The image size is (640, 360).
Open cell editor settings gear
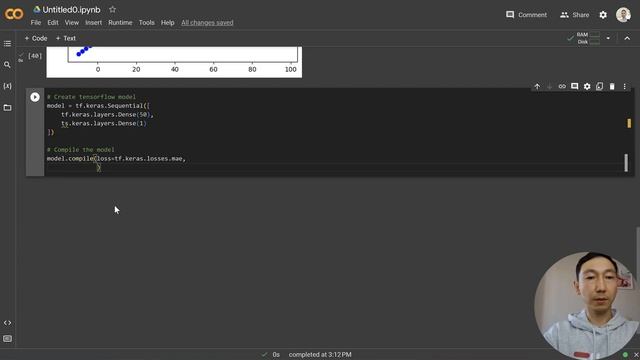tap(587, 87)
